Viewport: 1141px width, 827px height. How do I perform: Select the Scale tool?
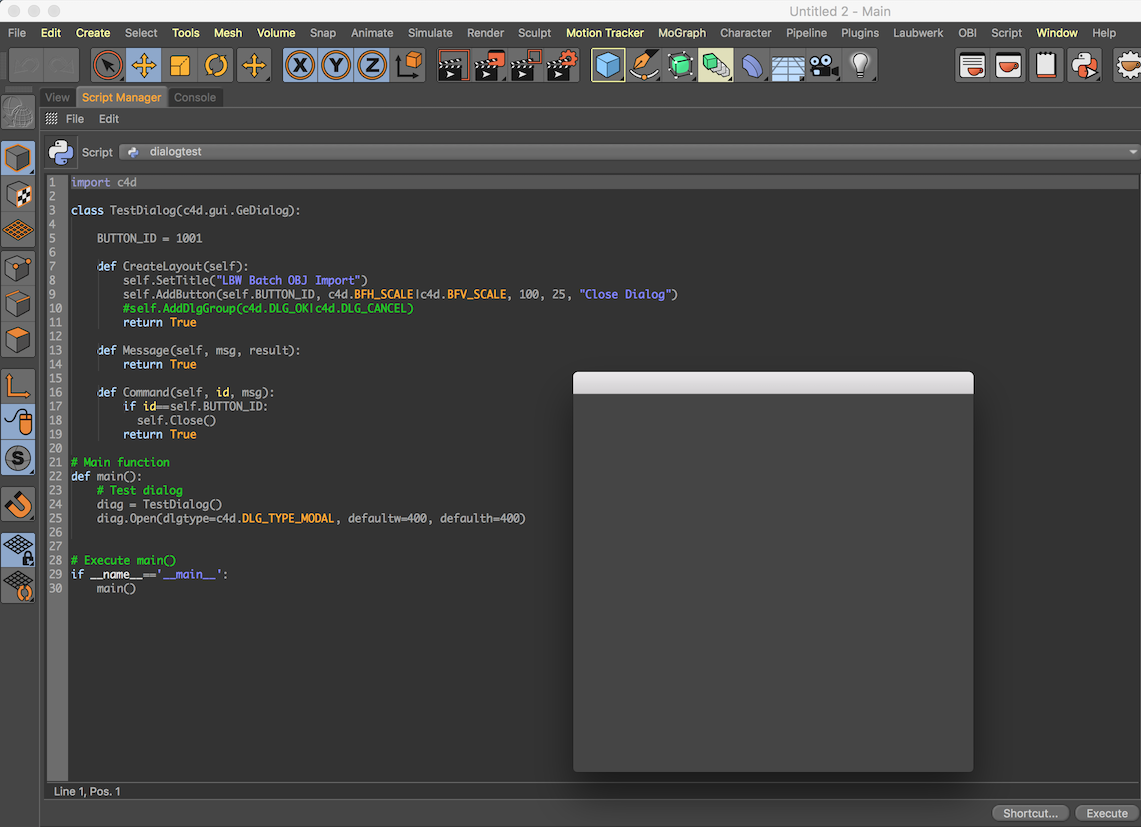[x=180, y=66]
